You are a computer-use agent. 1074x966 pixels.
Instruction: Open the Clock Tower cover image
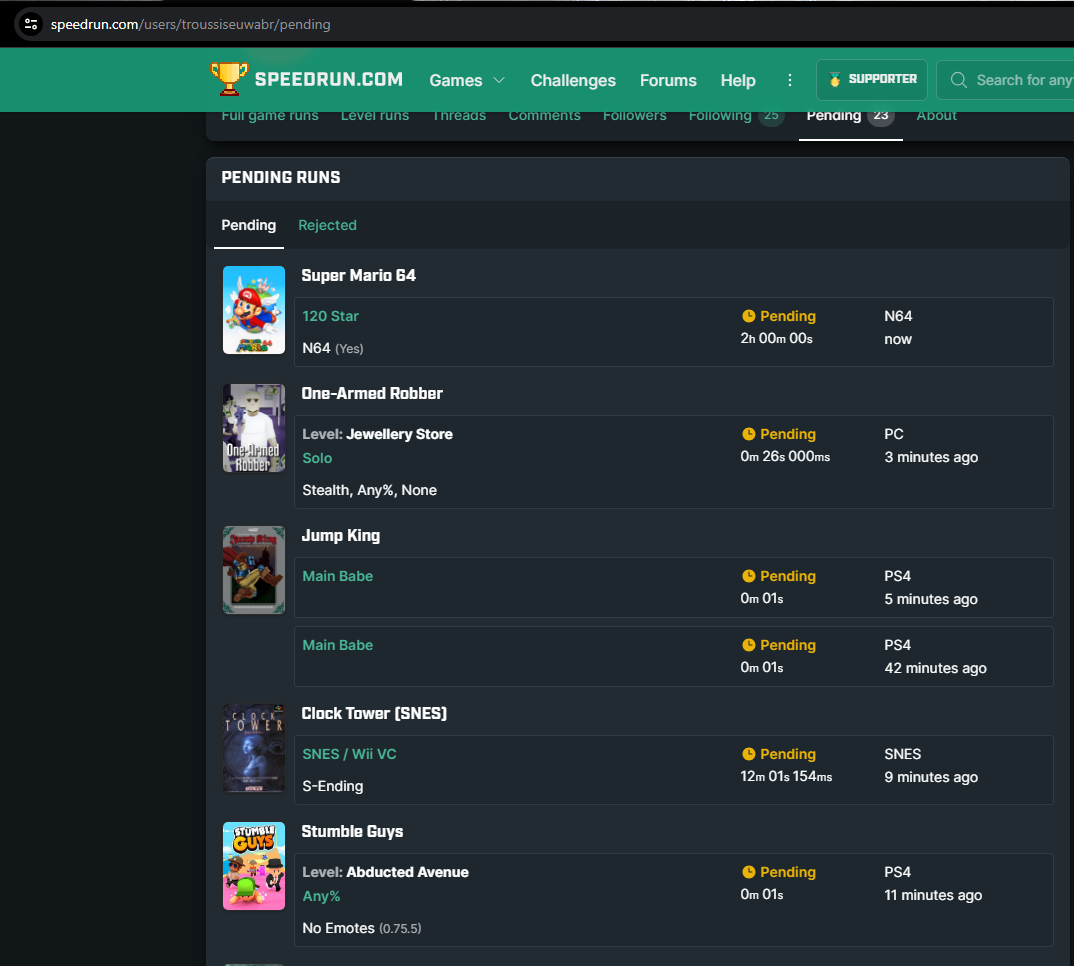(254, 748)
